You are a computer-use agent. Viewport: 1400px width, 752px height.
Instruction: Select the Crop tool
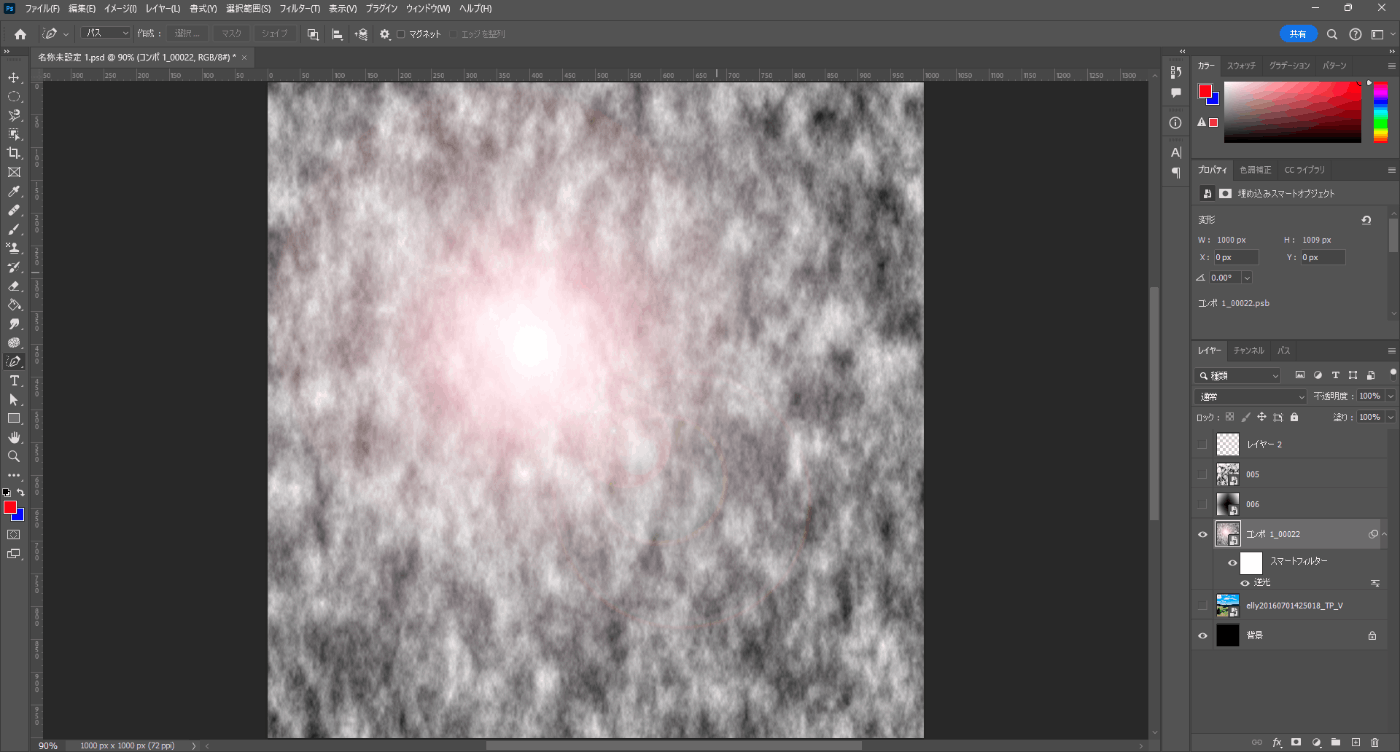pyautogui.click(x=14, y=153)
